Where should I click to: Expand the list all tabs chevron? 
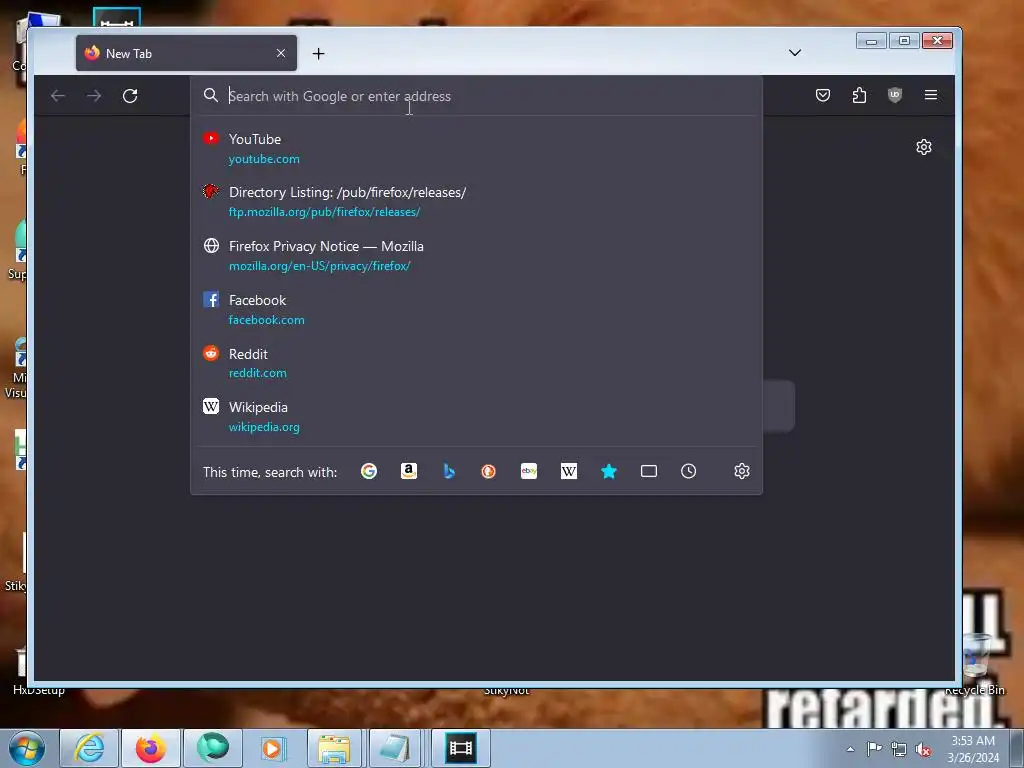click(795, 53)
